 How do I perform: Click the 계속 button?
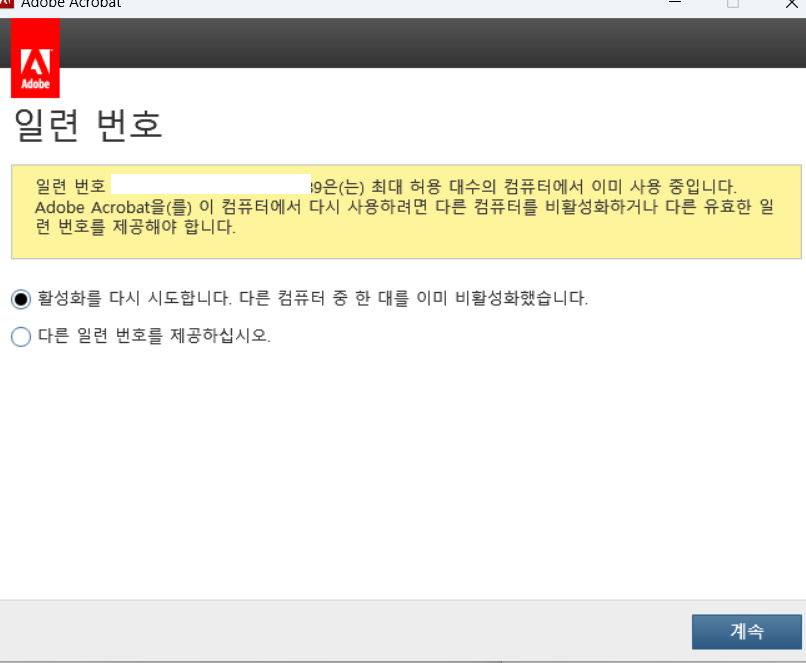pos(745,631)
